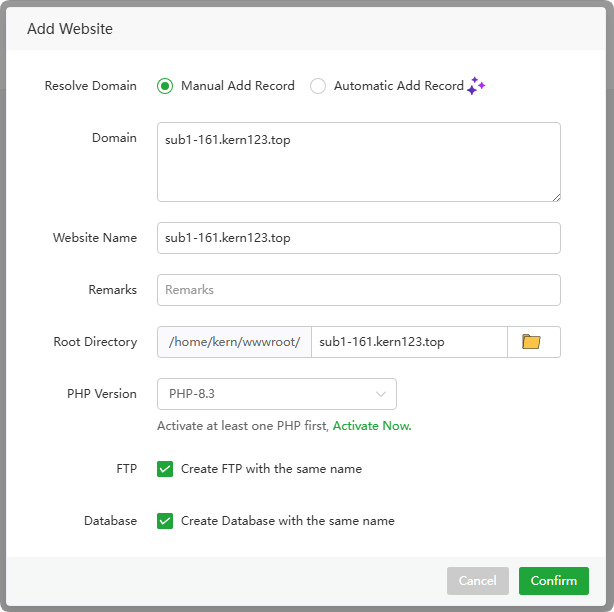Select the Manual Add Record radio button
The image size is (614, 612).
pos(165,86)
